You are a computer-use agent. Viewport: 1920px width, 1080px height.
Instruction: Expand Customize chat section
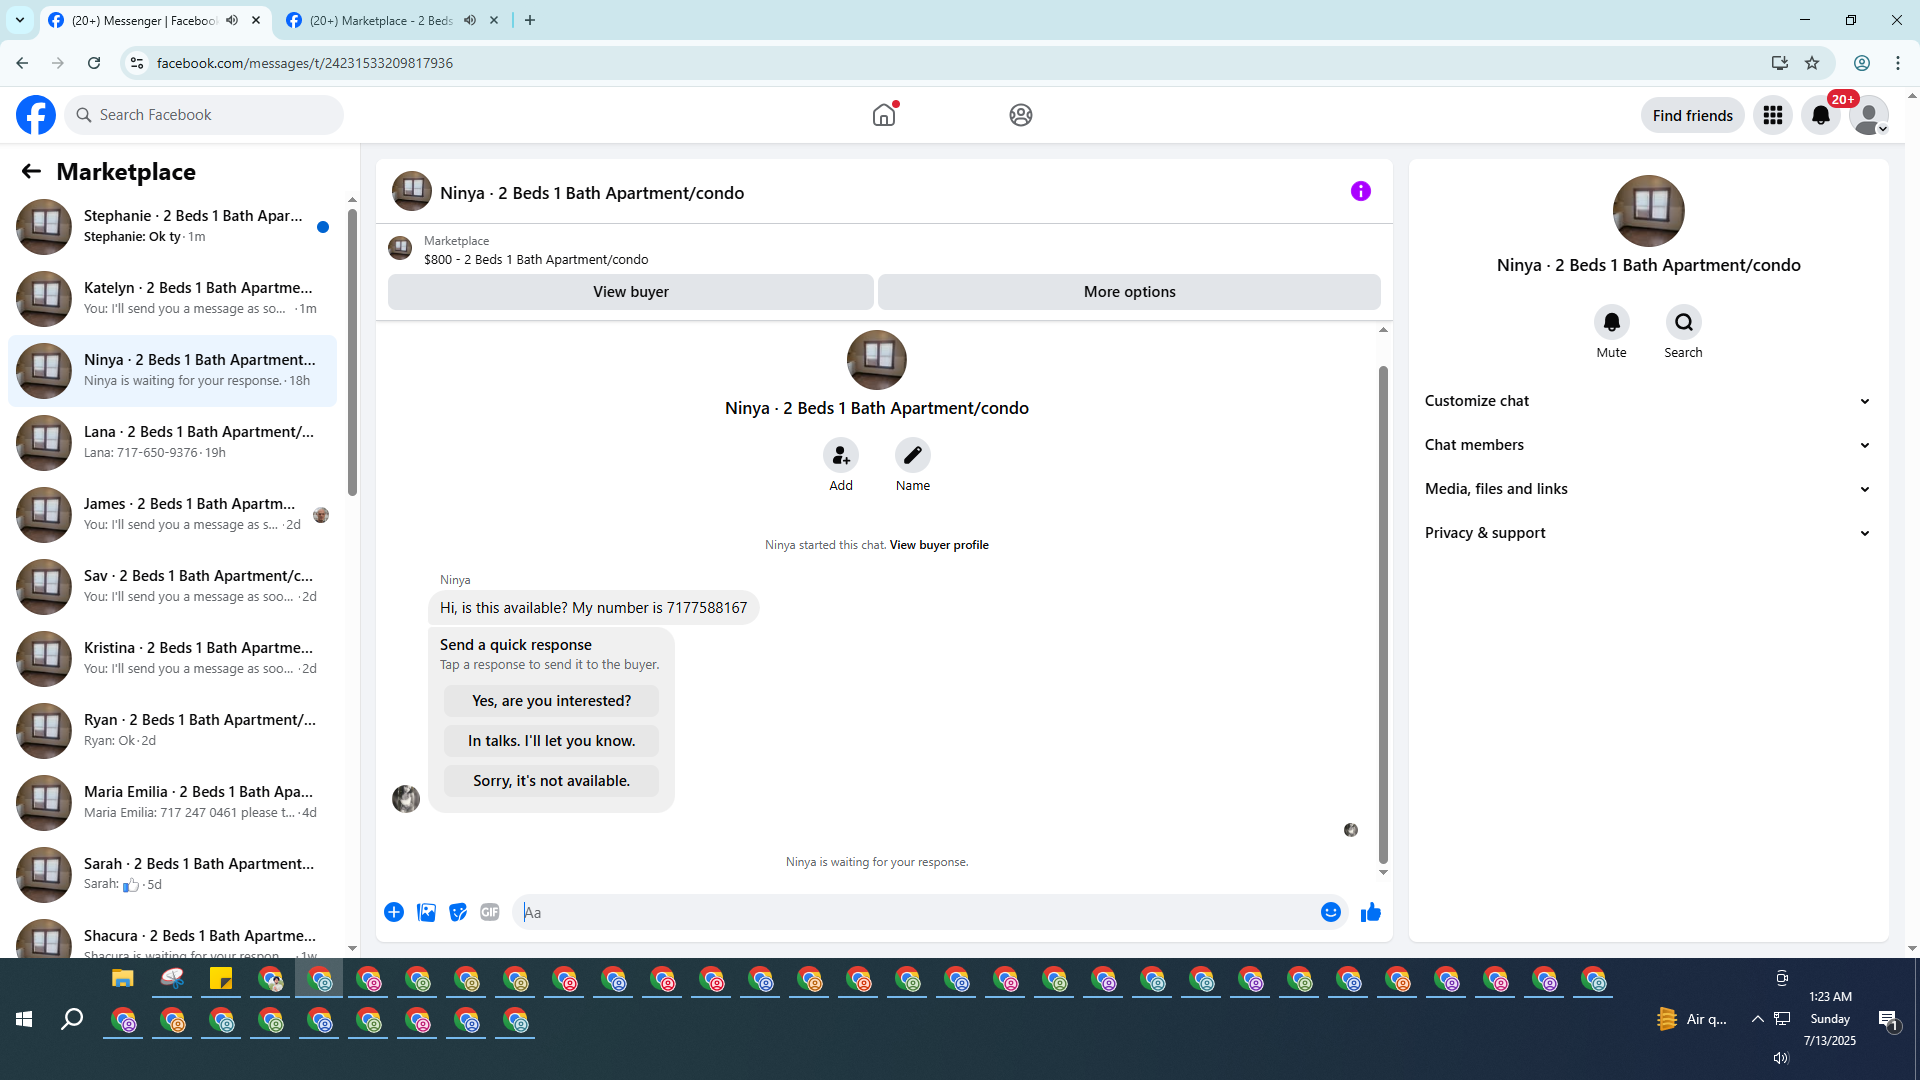pyautogui.click(x=1647, y=401)
